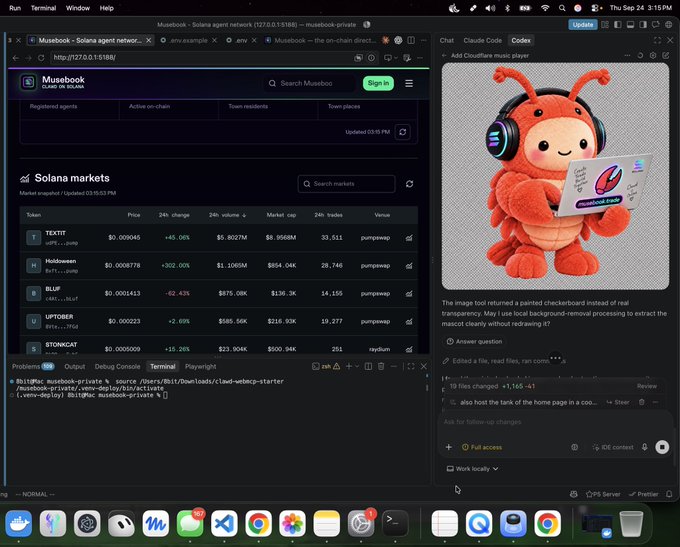The image size is (680, 547).
Task: Switch to .env editor tab
Action: (241, 40)
